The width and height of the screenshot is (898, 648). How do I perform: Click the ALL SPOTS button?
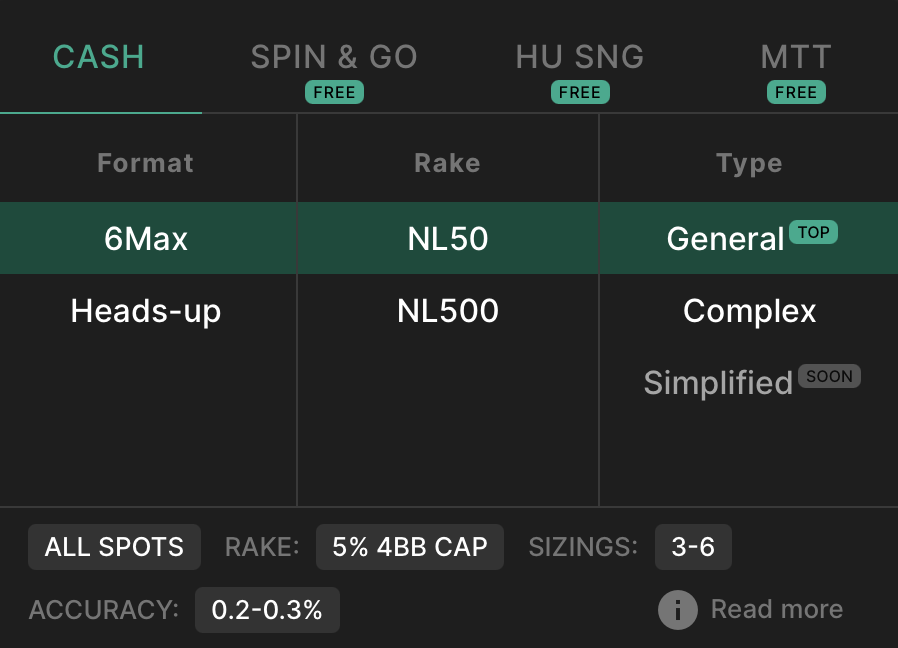point(115,547)
